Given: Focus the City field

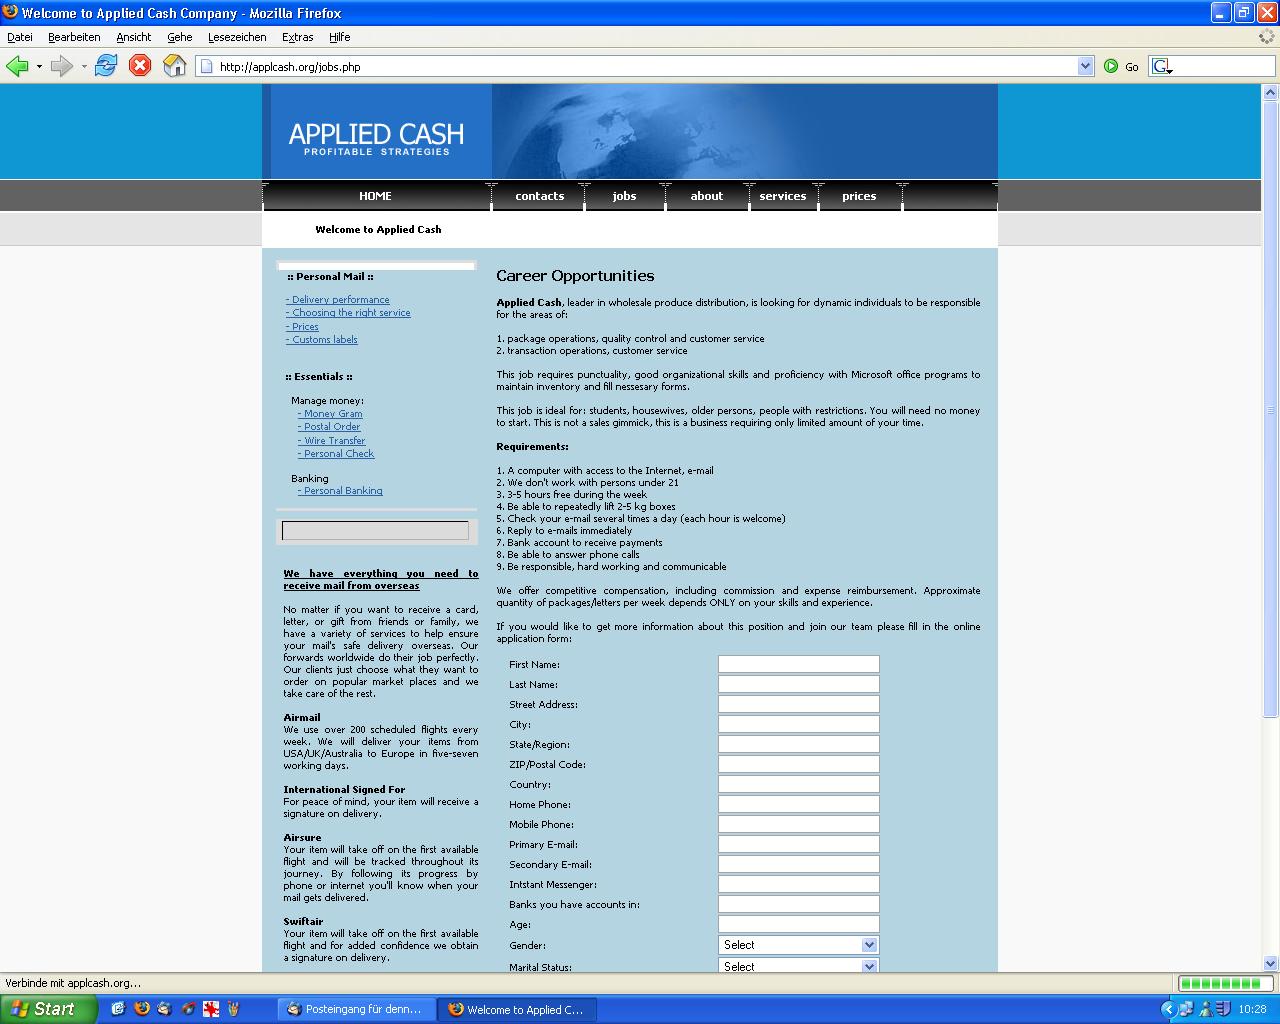Looking at the screenshot, I should click(x=799, y=724).
